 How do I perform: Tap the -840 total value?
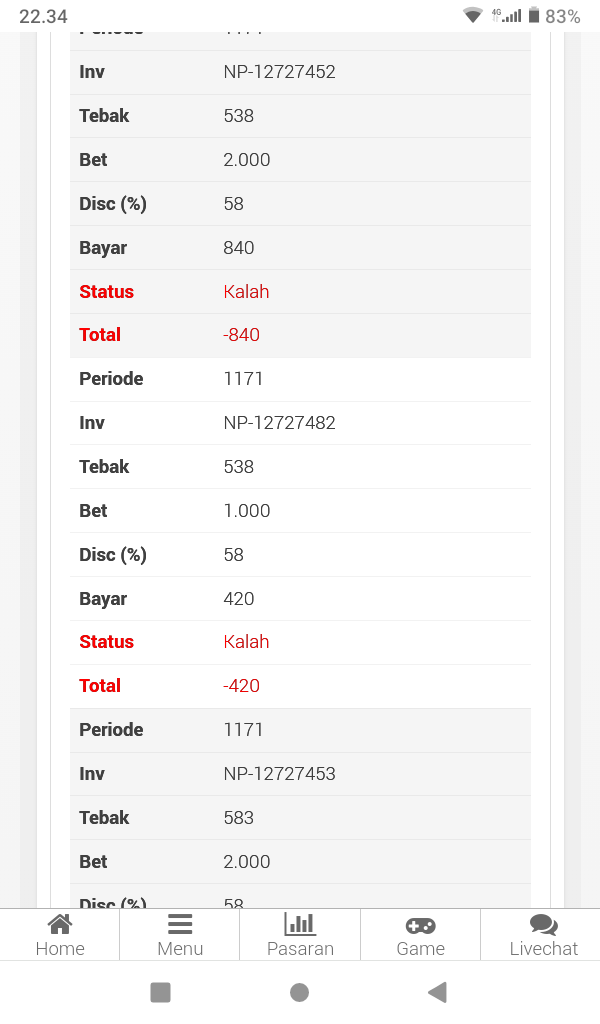click(x=241, y=335)
